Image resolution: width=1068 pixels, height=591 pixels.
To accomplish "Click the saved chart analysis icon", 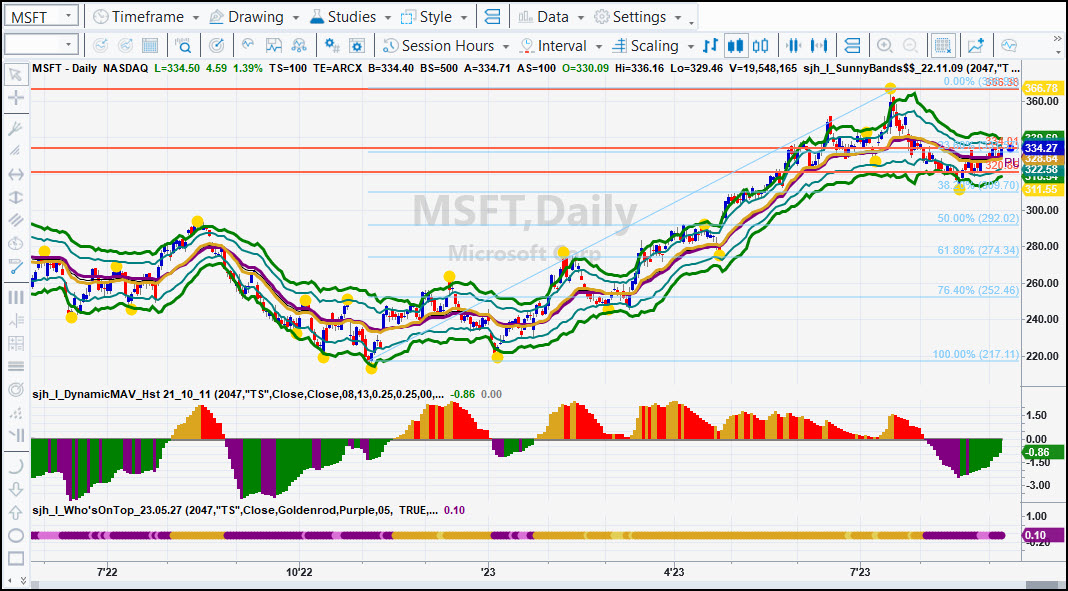I will [274, 46].
